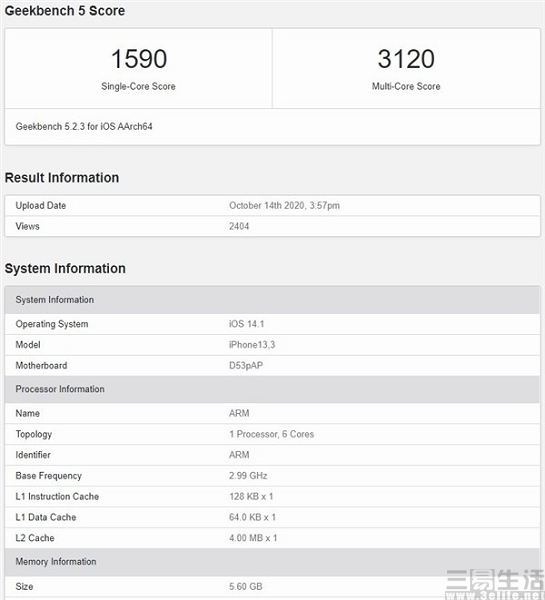Select the 'iPhone13,3' model value

point(252,345)
